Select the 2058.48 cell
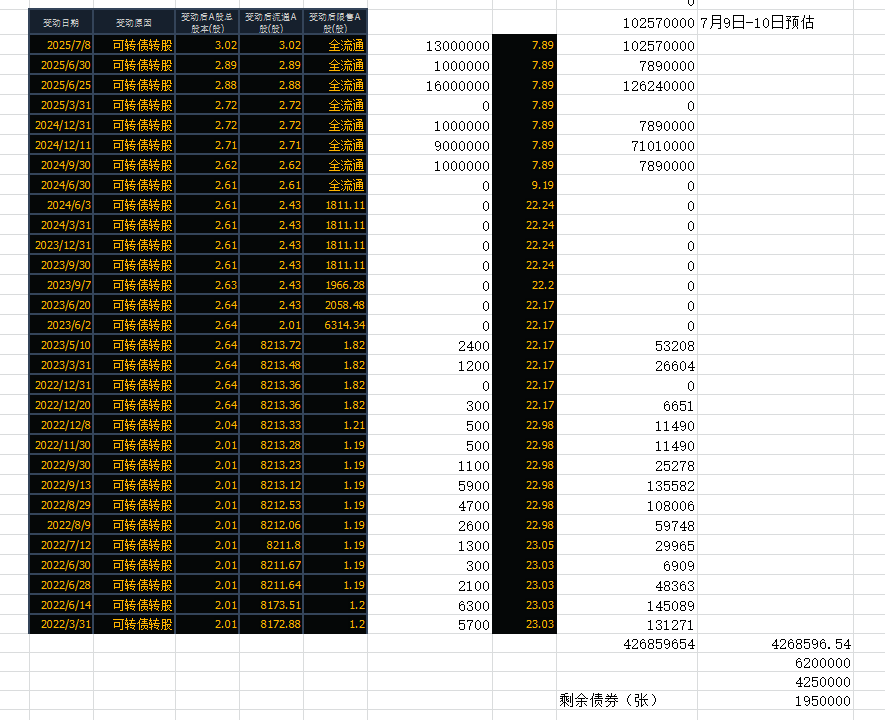The height and width of the screenshot is (720, 885). tap(335, 305)
